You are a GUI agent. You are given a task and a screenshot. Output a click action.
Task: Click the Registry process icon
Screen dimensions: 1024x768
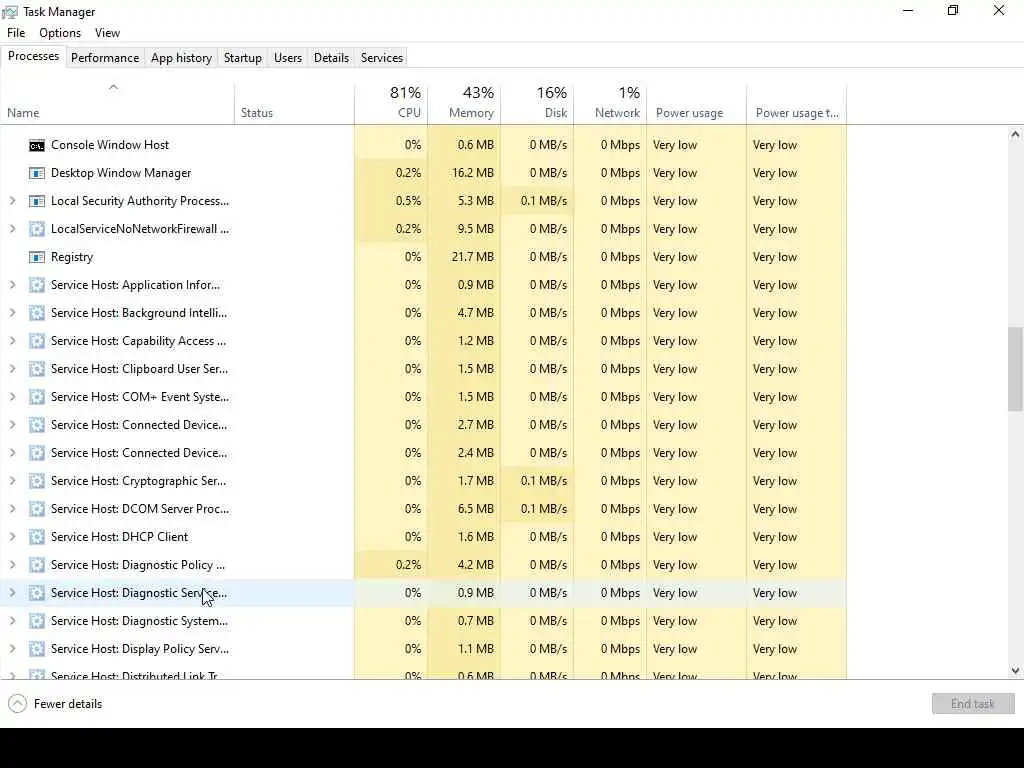(37, 257)
